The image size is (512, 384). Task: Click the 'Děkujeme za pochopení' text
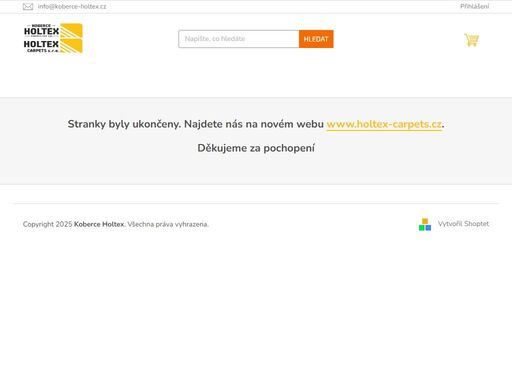tap(256, 148)
